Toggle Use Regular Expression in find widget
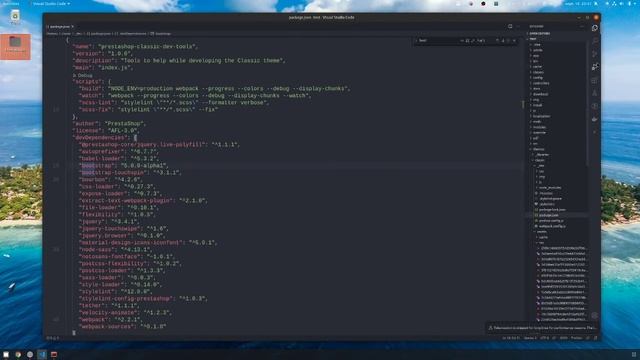The image size is (640, 360). tap(473, 40)
